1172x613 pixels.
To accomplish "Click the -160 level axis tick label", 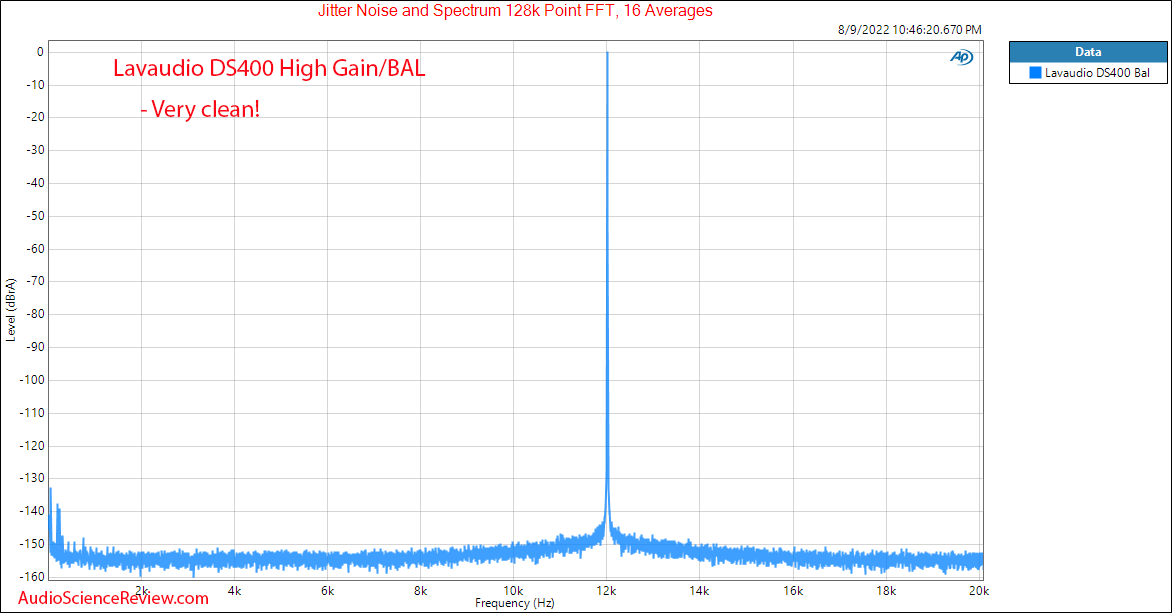I will (33, 576).
